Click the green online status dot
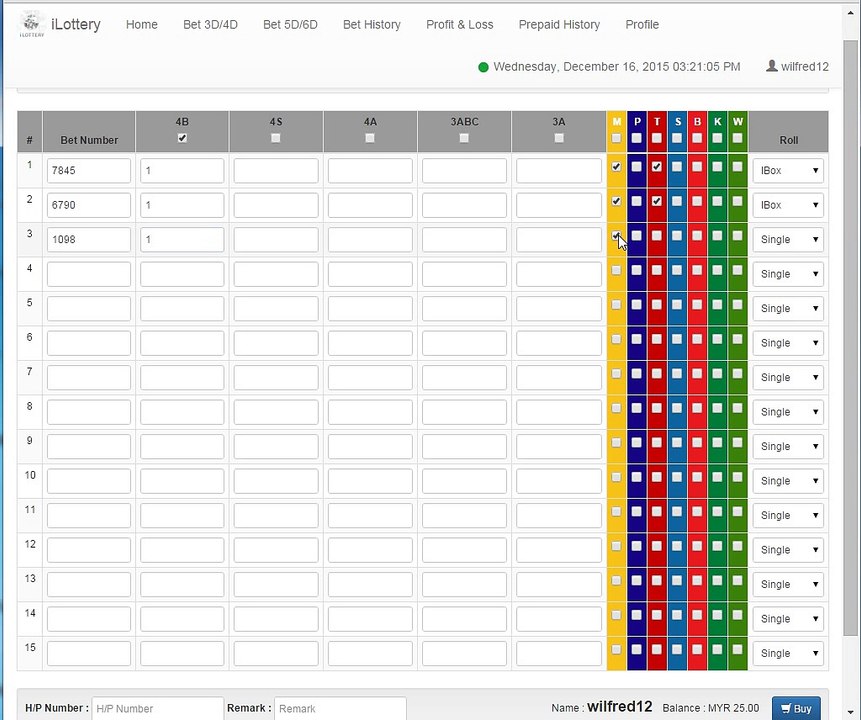The height and width of the screenshot is (720, 861). click(483, 68)
